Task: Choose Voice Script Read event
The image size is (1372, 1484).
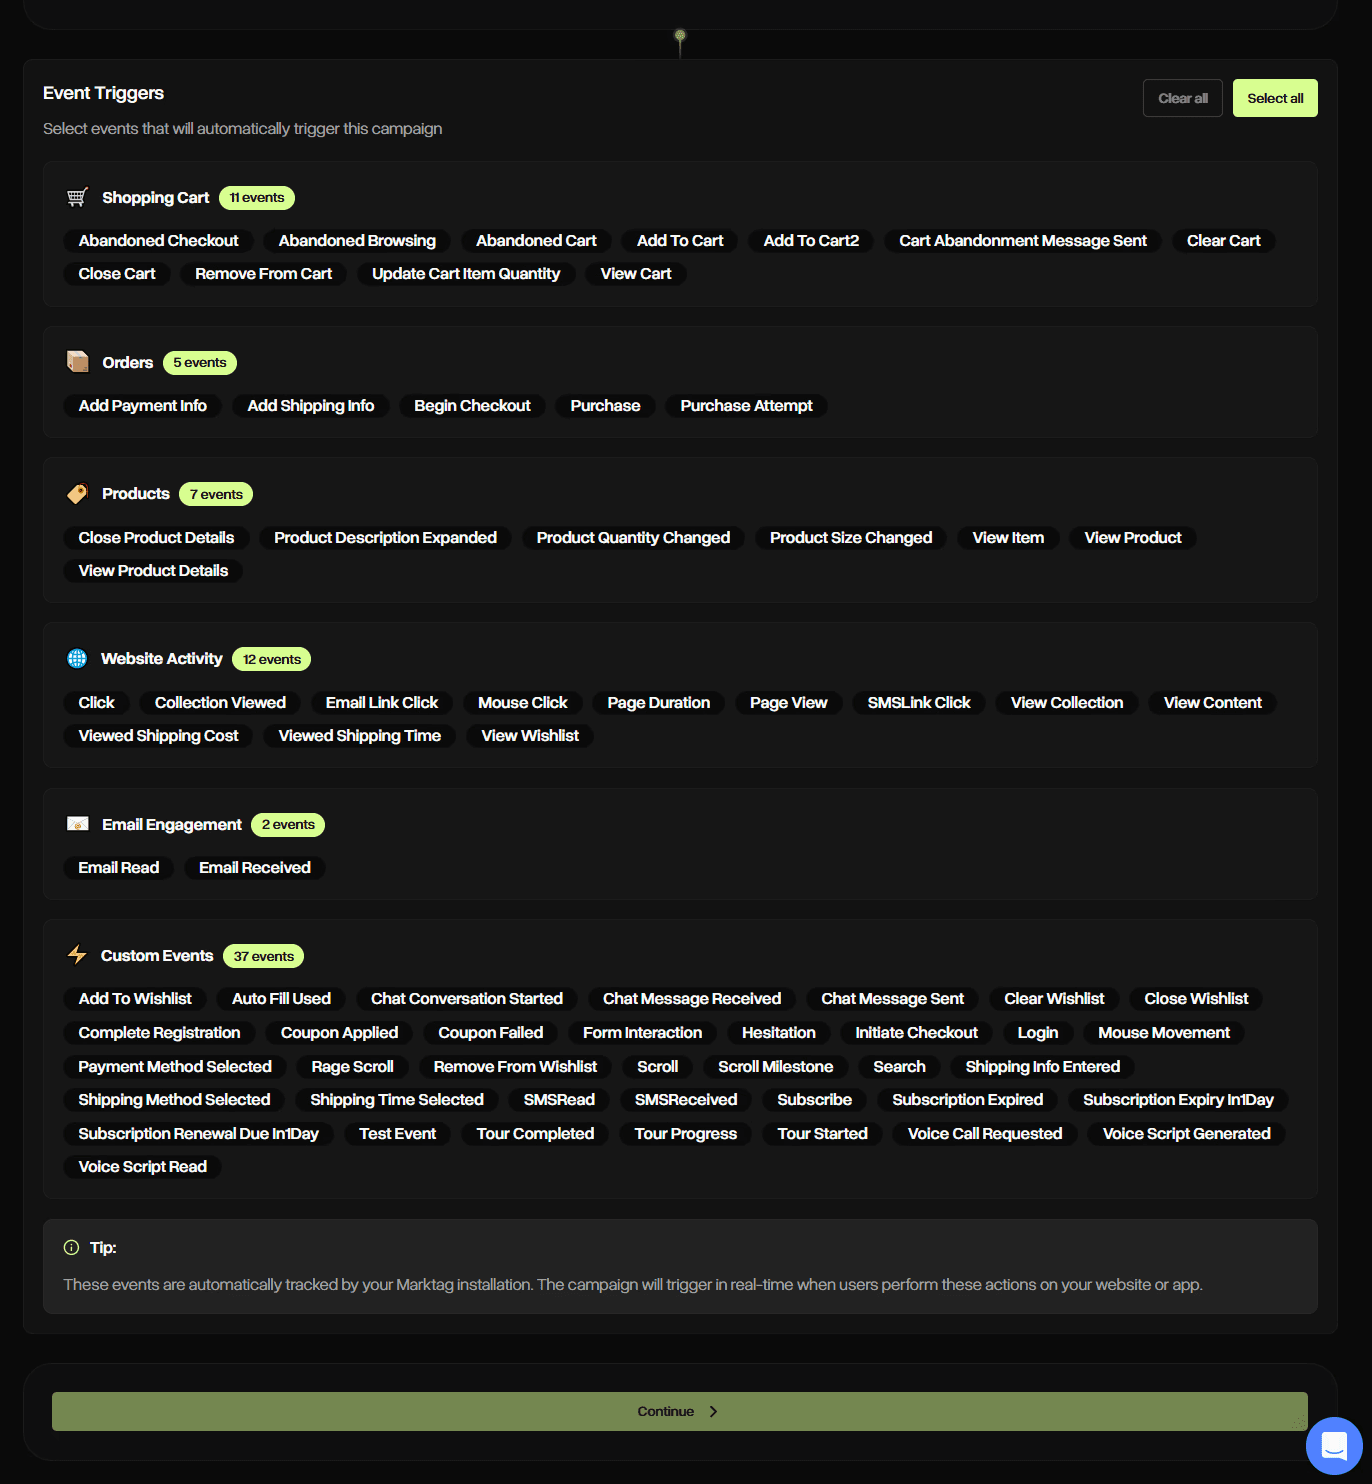Action: (x=142, y=1167)
